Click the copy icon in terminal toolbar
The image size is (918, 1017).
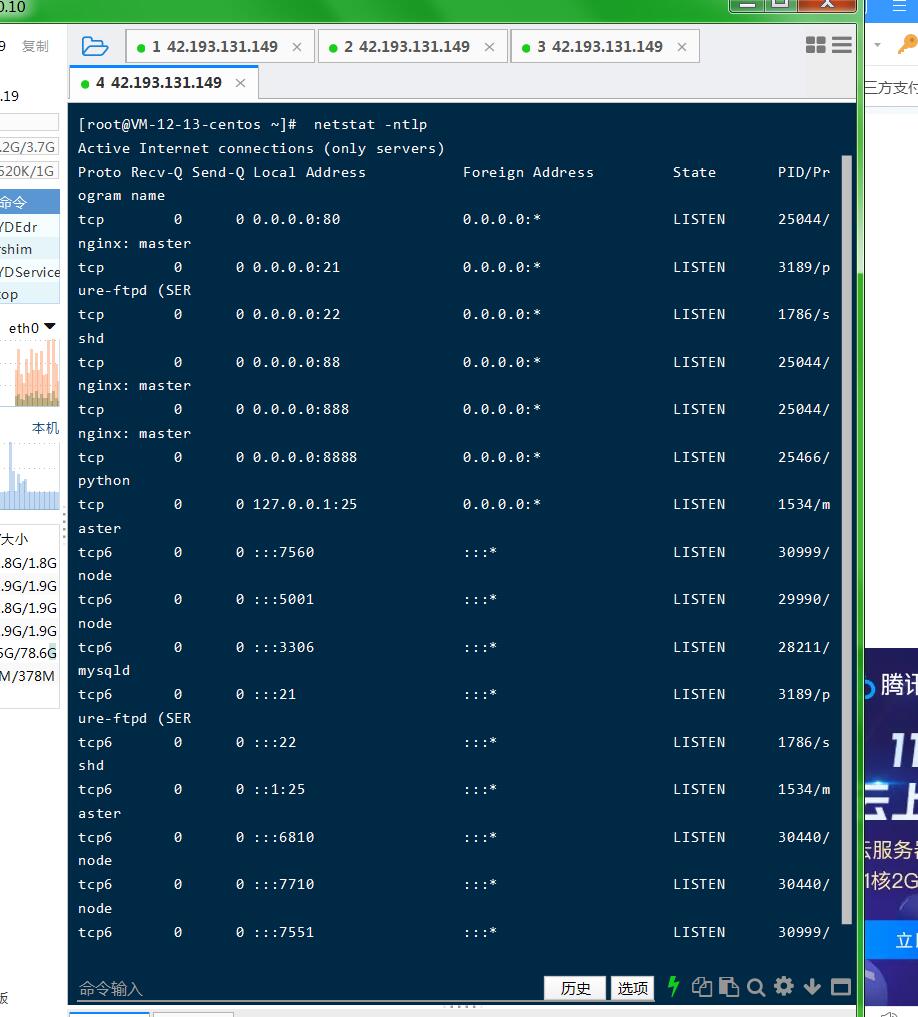click(701, 987)
